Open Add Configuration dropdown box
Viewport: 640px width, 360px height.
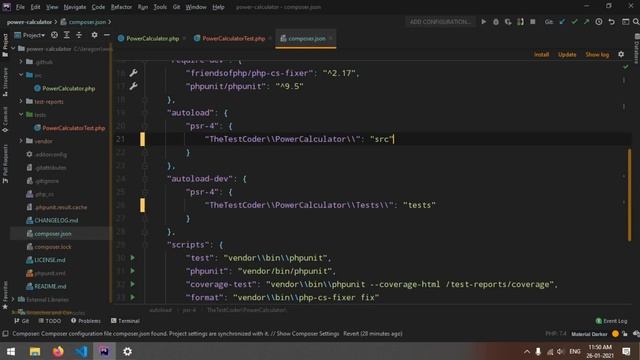point(440,22)
